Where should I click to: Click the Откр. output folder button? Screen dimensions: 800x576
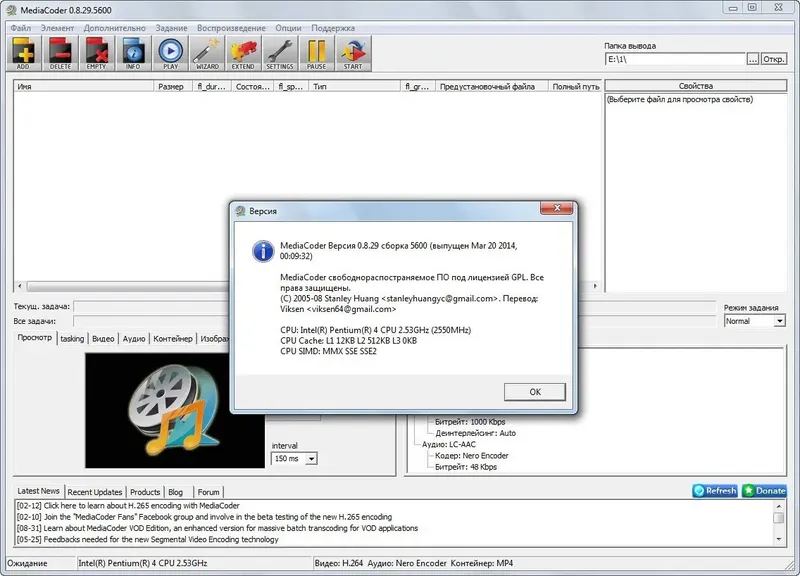point(773,59)
